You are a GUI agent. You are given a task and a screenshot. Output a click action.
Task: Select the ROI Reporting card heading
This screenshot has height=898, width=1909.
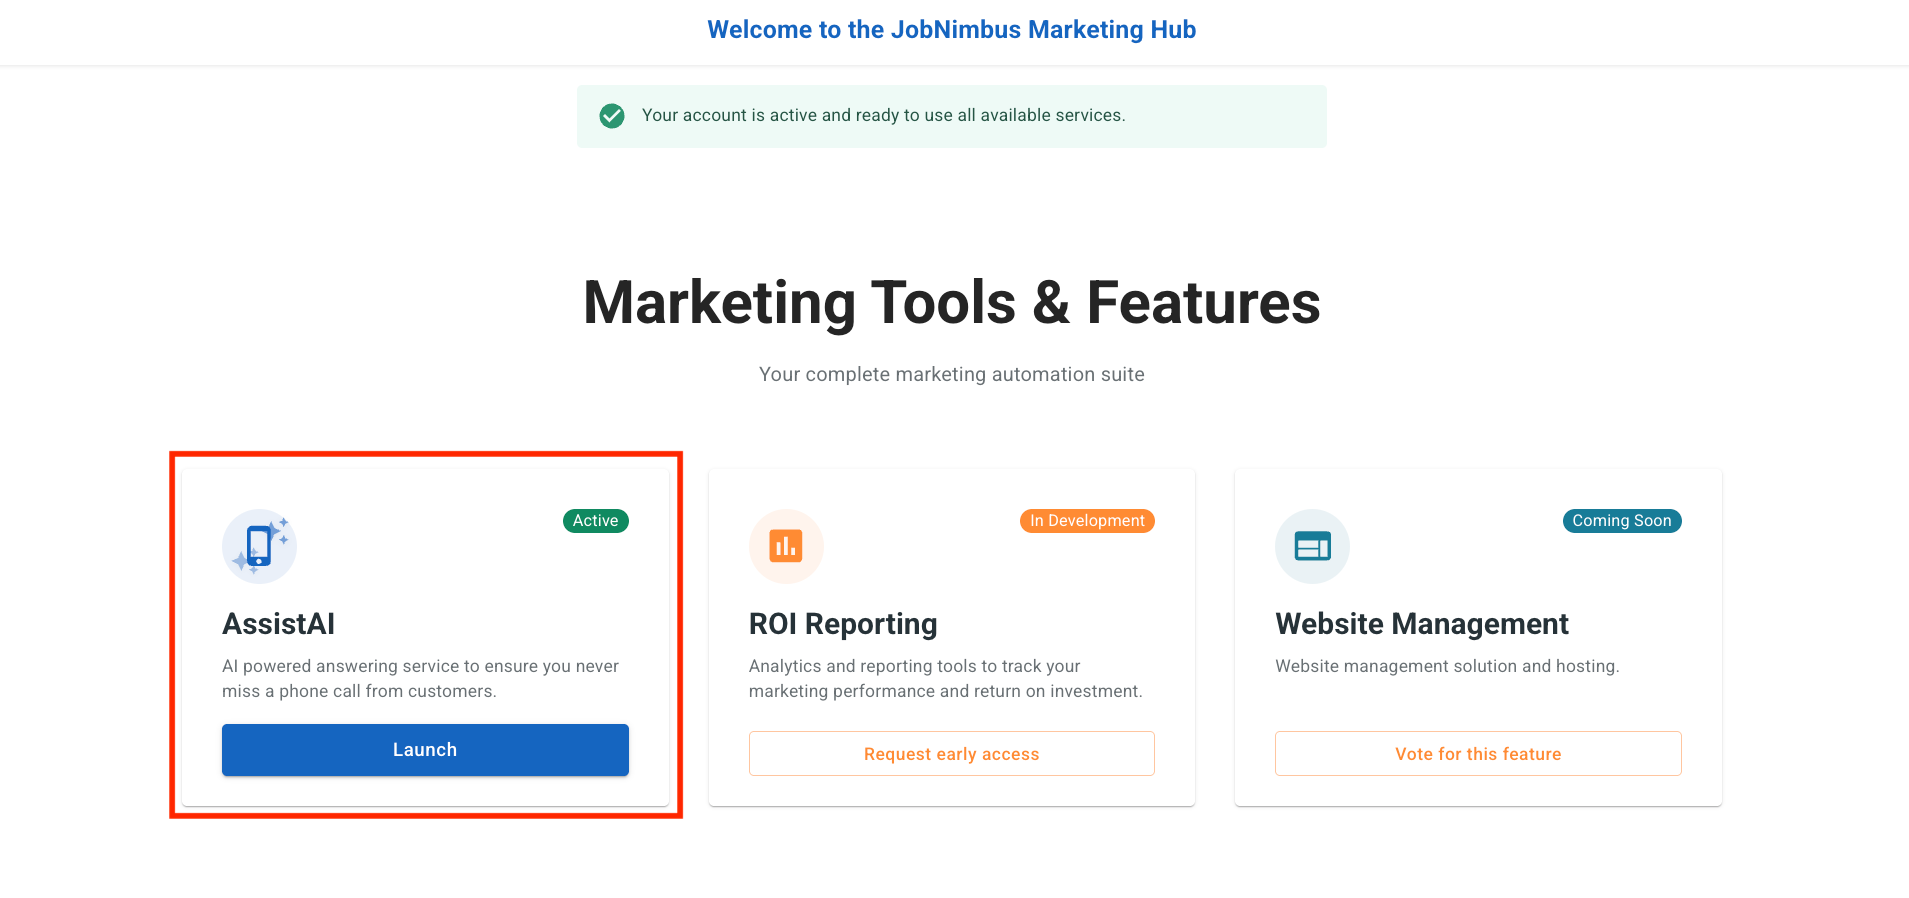pyautogui.click(x=842, y=624)
